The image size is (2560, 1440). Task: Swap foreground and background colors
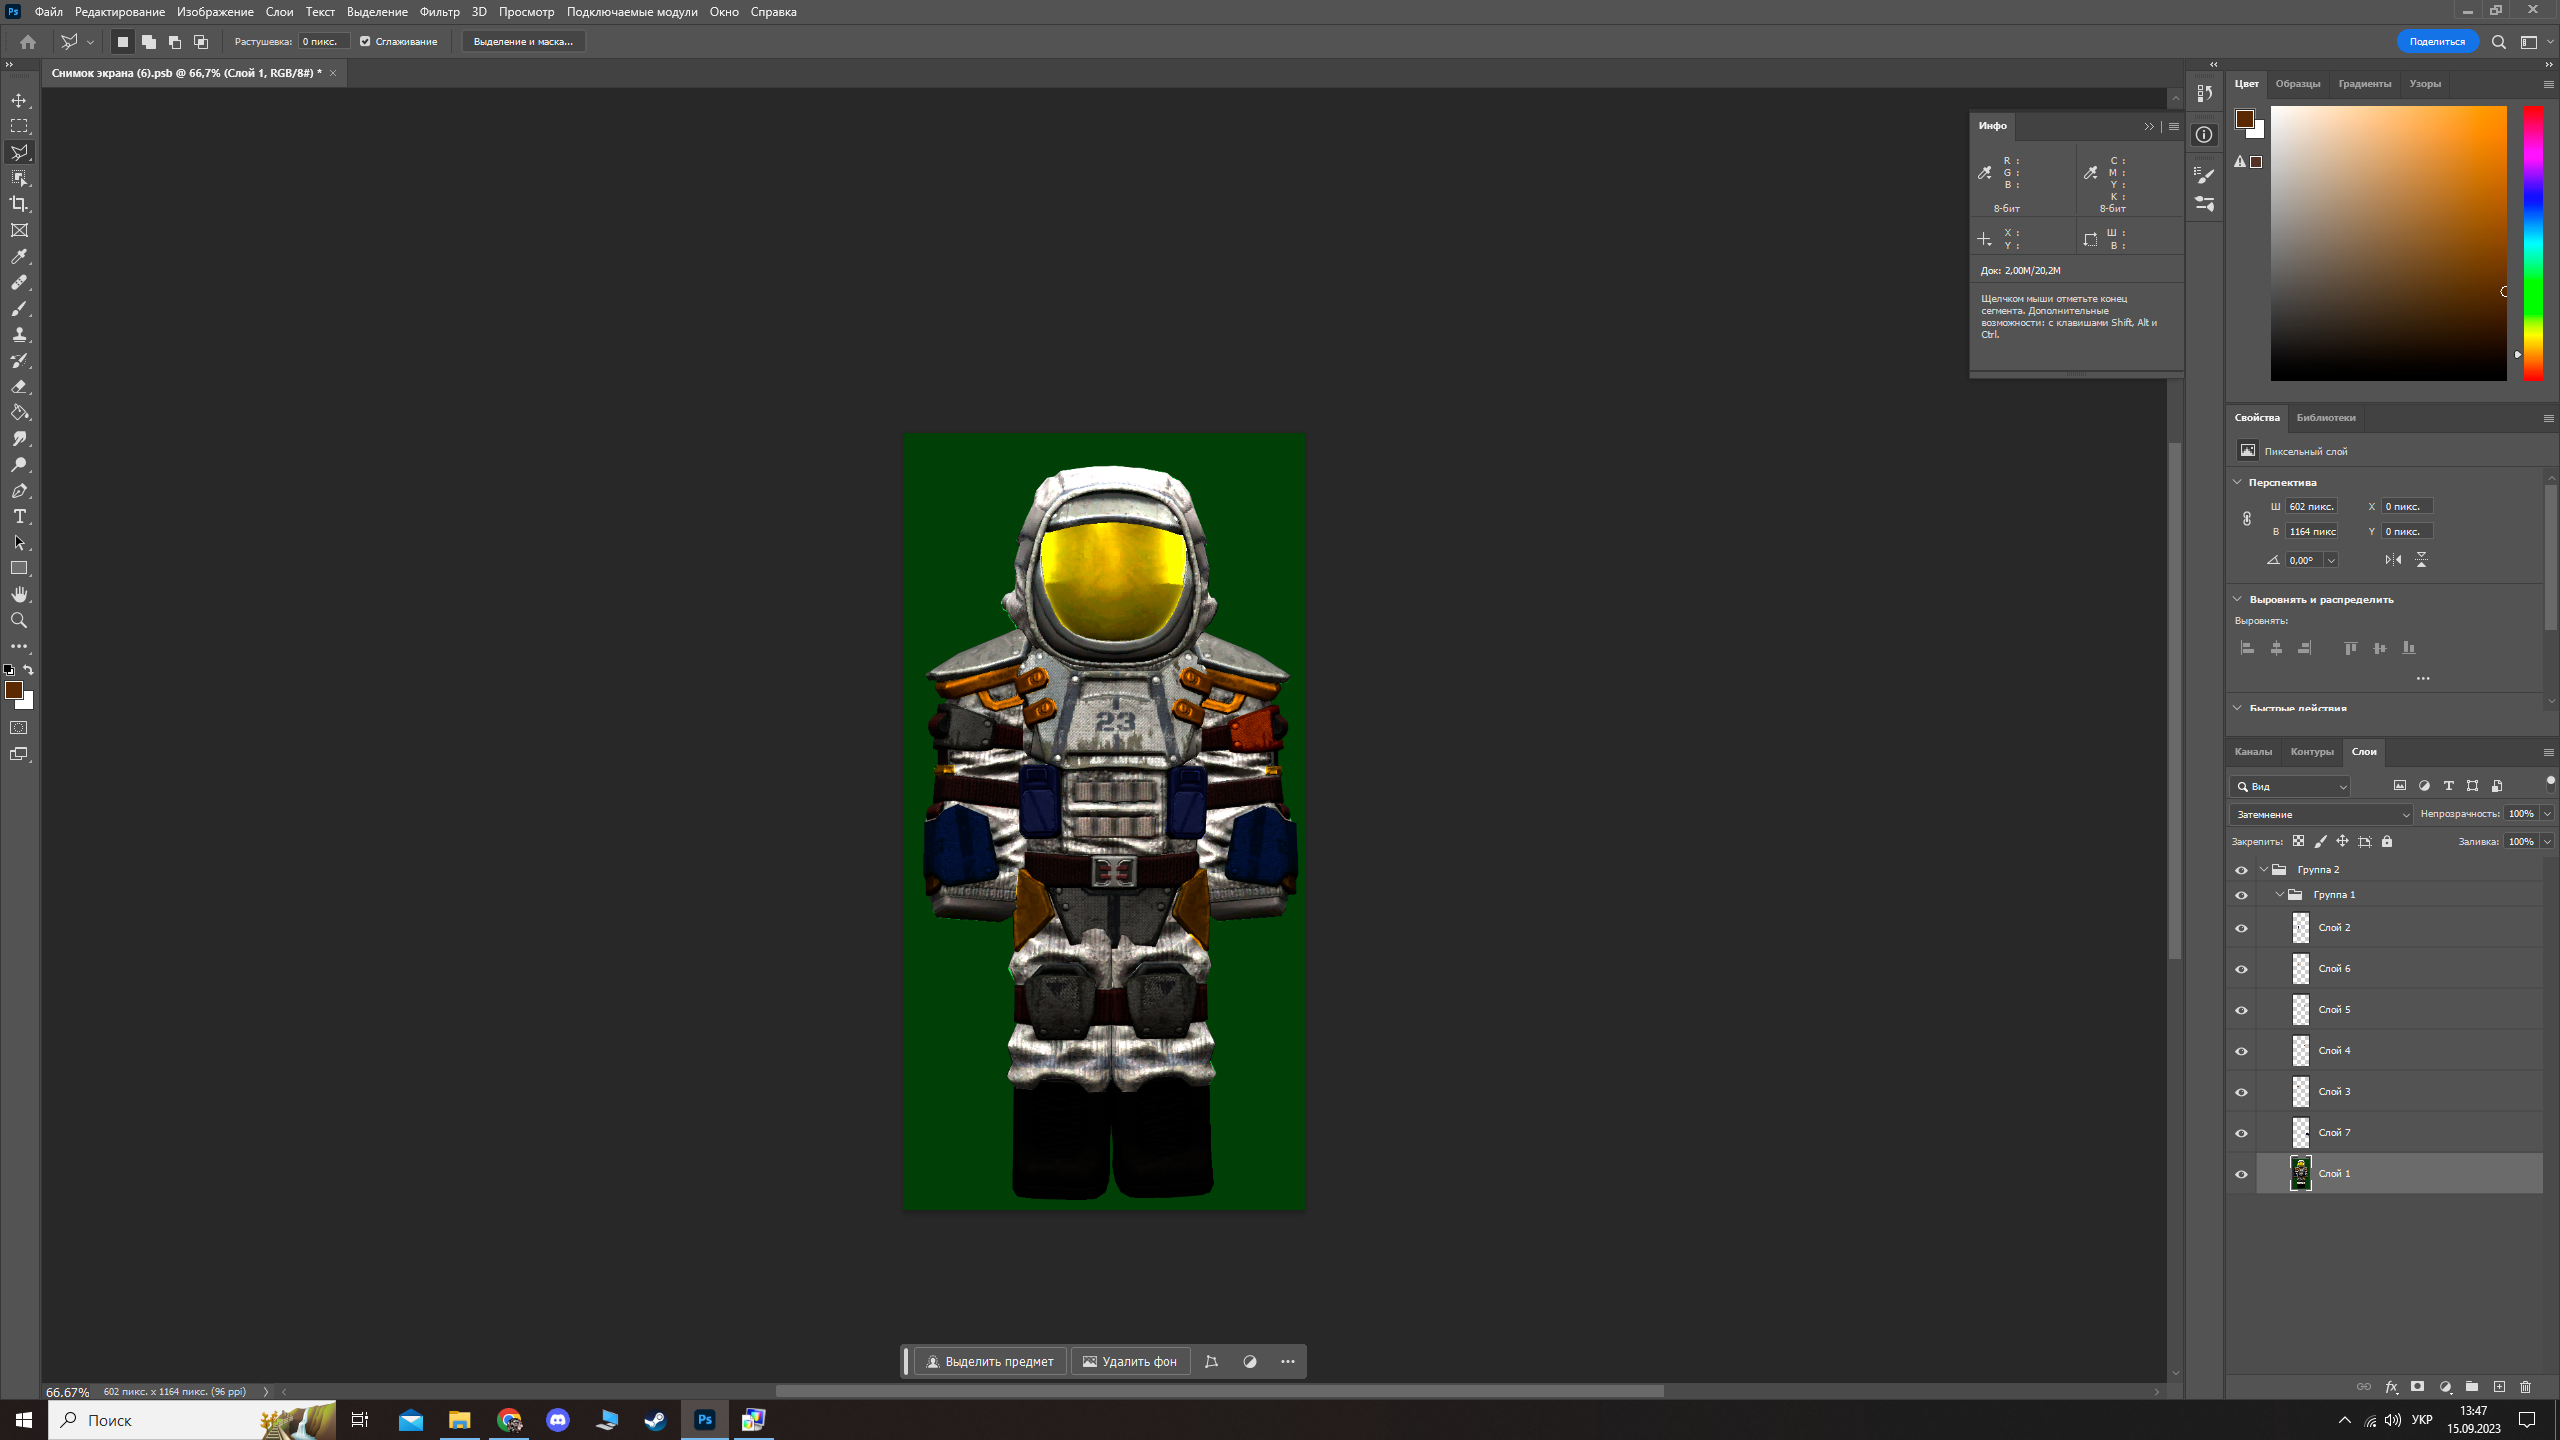29,670
